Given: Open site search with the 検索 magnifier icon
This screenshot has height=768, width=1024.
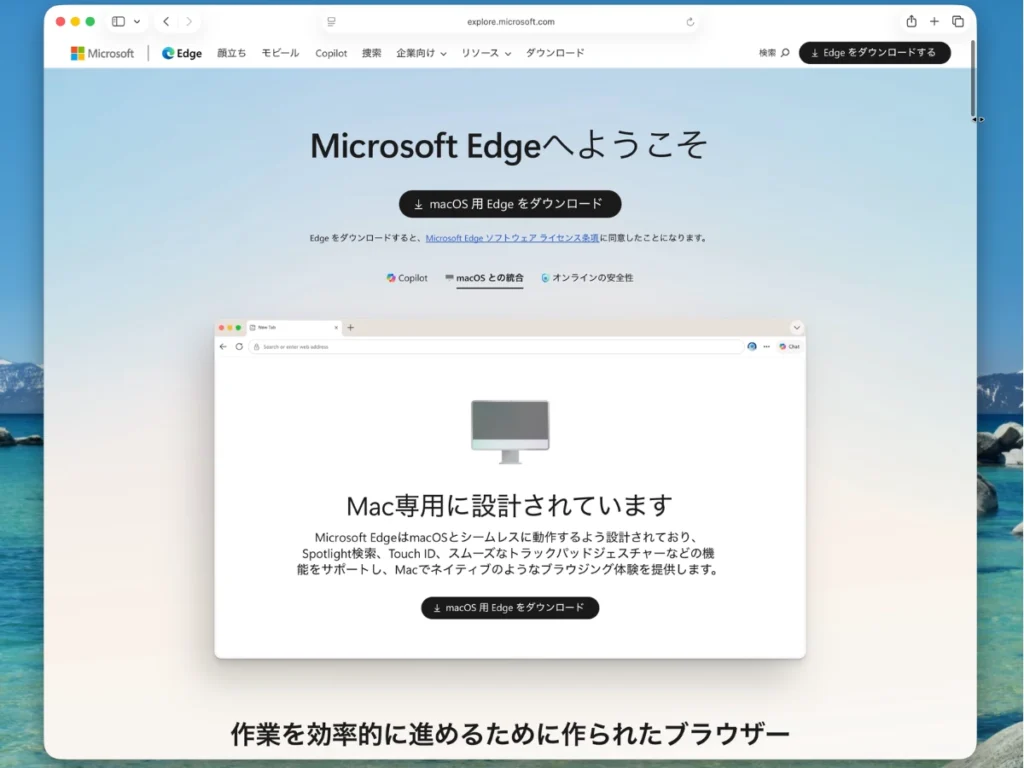Looking at the screenshot, I should click(775, 53).
